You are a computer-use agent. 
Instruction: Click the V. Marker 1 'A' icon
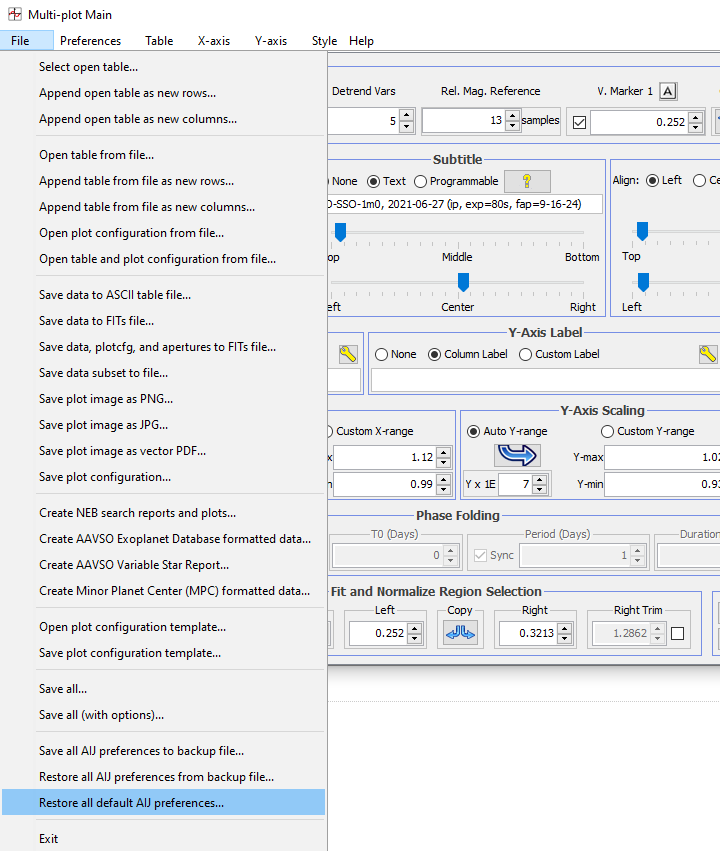click(x=668, y=91)
